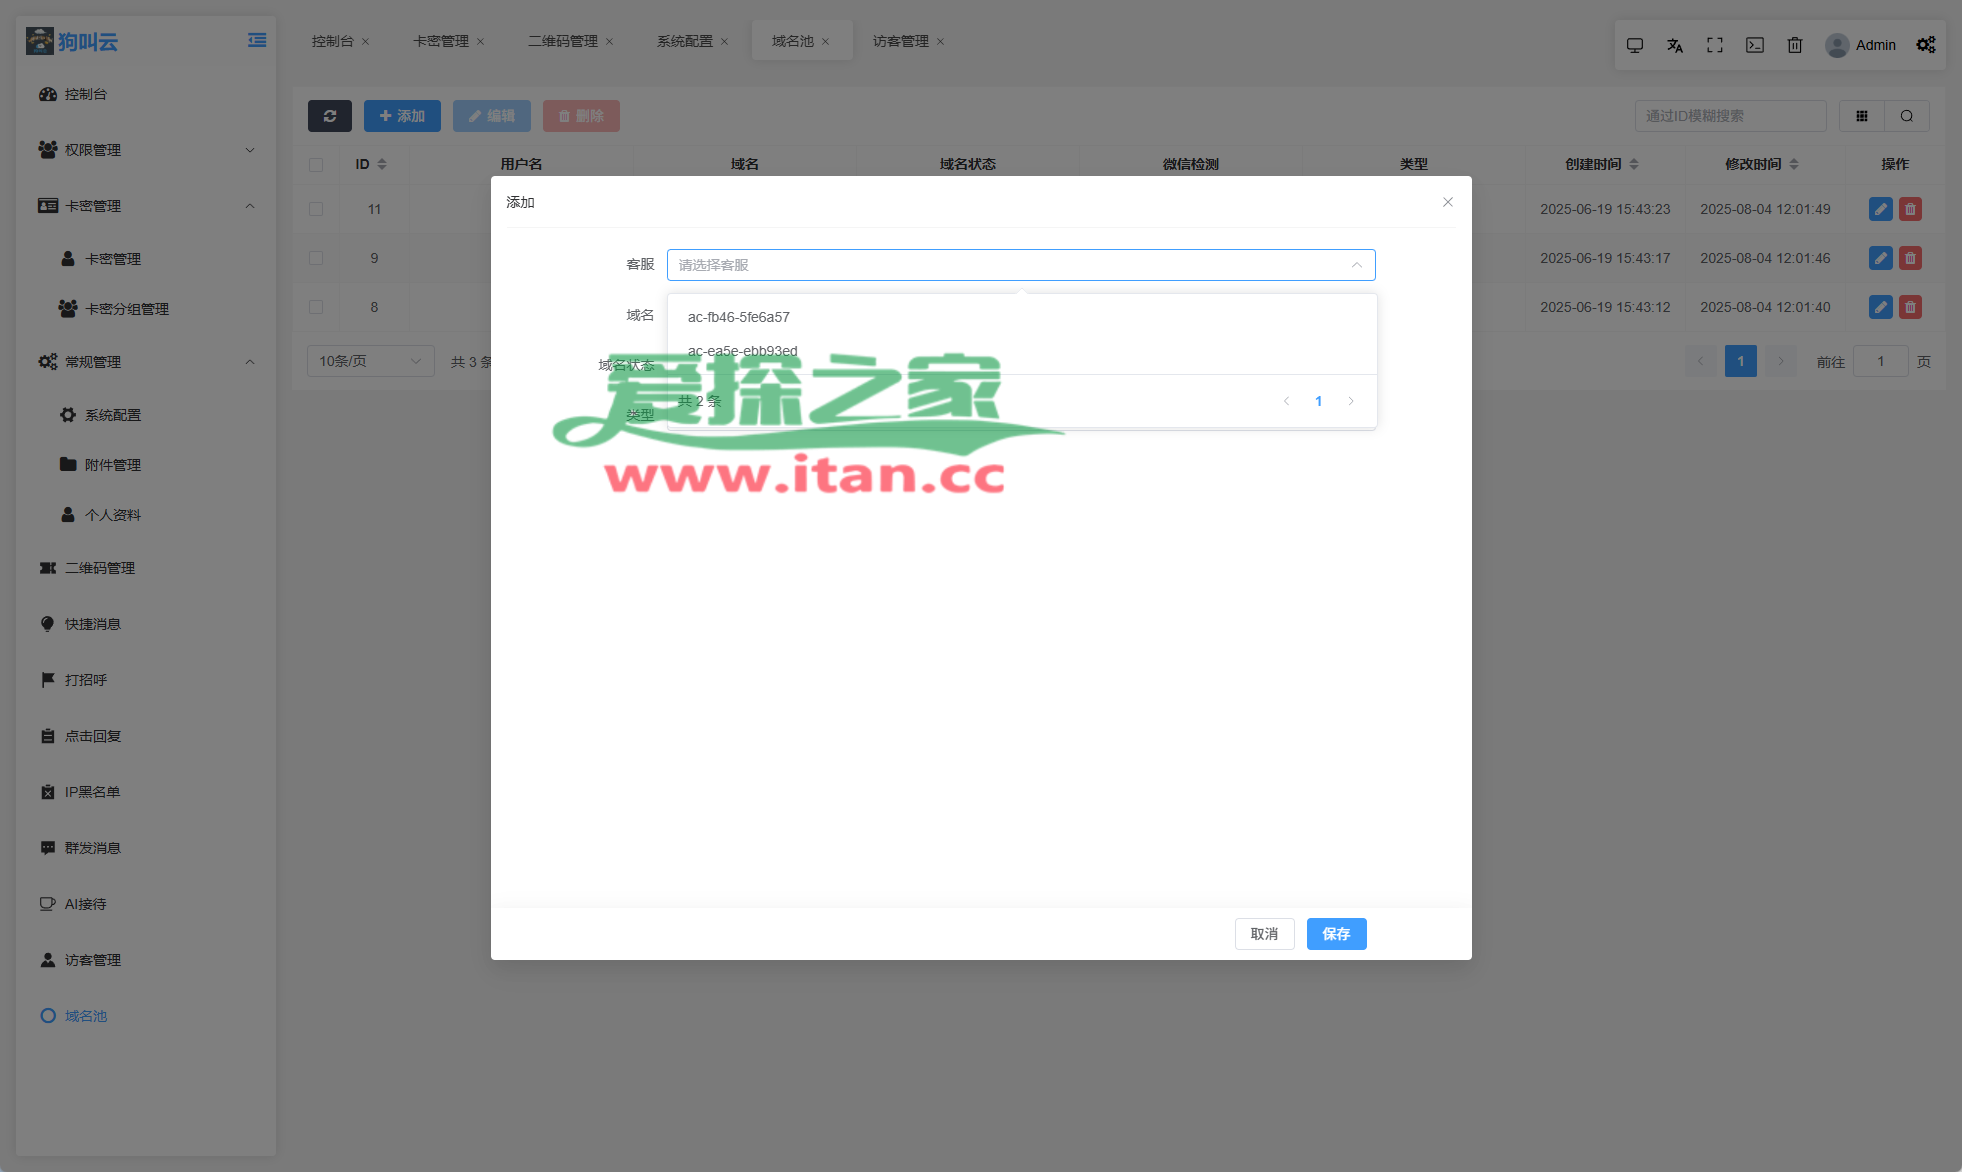Click the red 删除 toolbar button
Screen dimensions: 1962x1172
[x=581, y=116]
